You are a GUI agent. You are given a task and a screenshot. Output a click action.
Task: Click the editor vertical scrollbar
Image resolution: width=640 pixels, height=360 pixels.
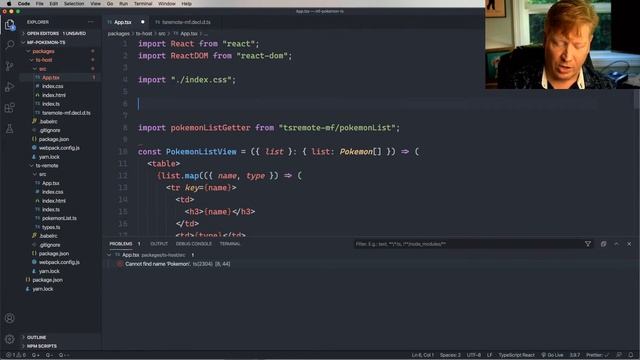(637, 100)
